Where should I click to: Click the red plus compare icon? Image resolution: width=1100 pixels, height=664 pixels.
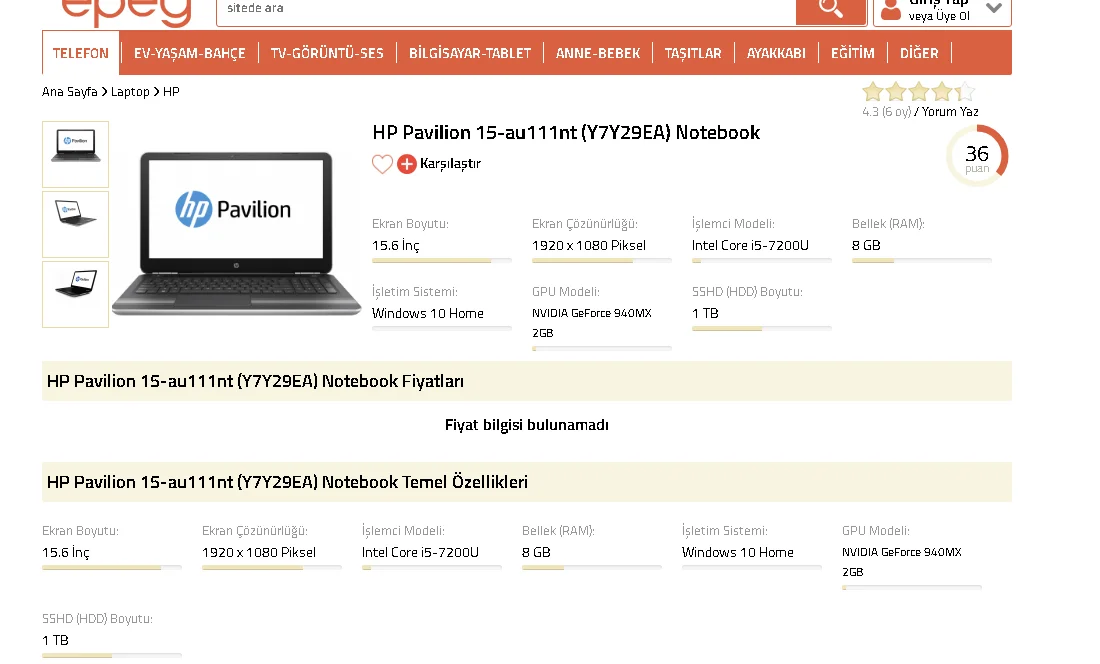[x=407, y=164]
